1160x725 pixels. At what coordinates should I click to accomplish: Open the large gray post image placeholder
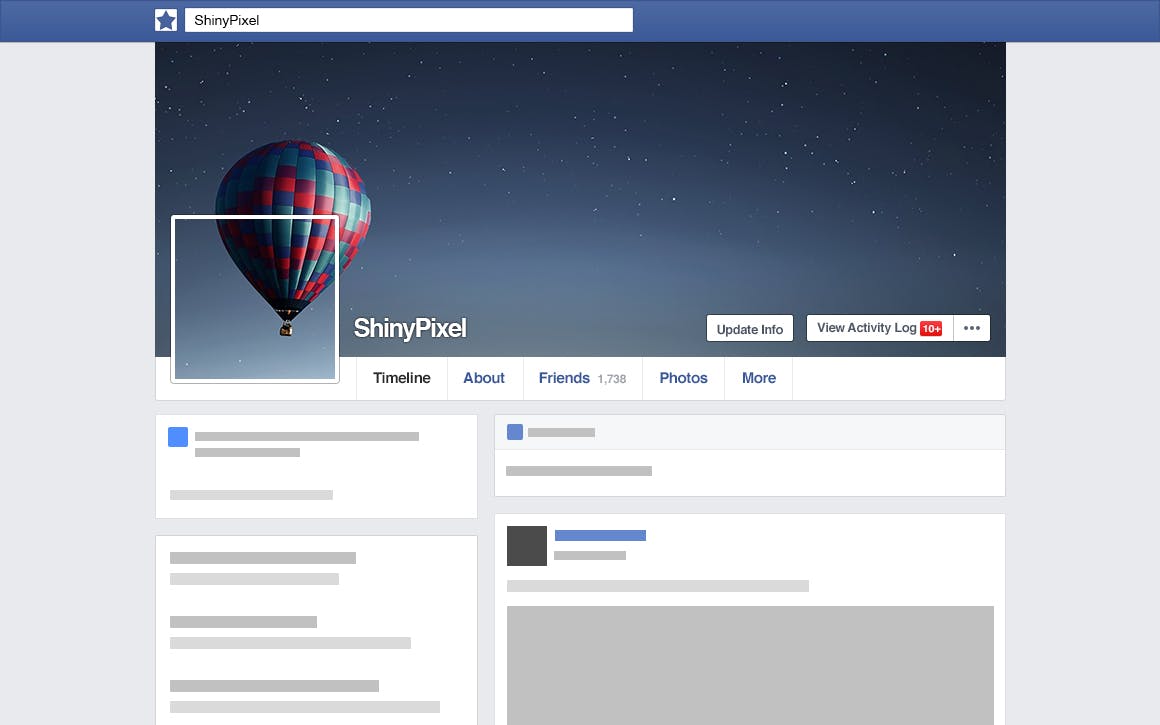[x=750, y=665]
